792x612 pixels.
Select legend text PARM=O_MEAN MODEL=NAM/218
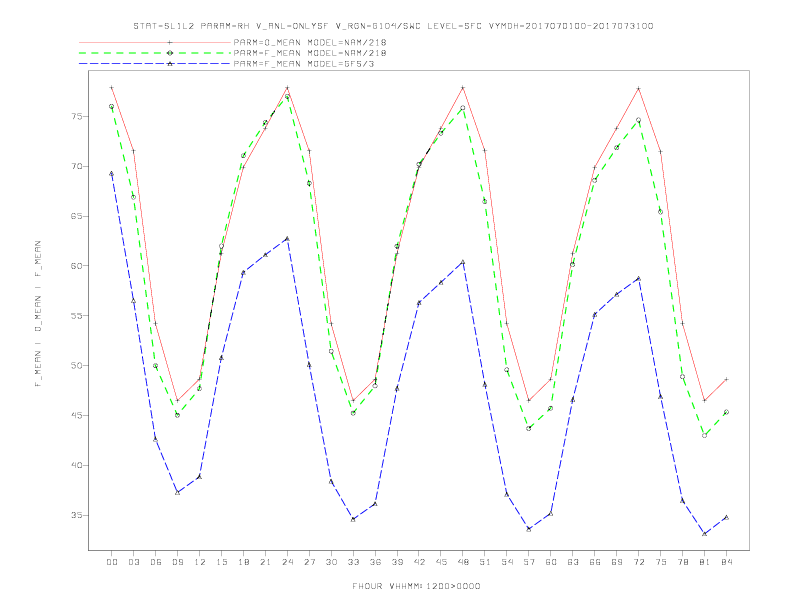point(310,42)
